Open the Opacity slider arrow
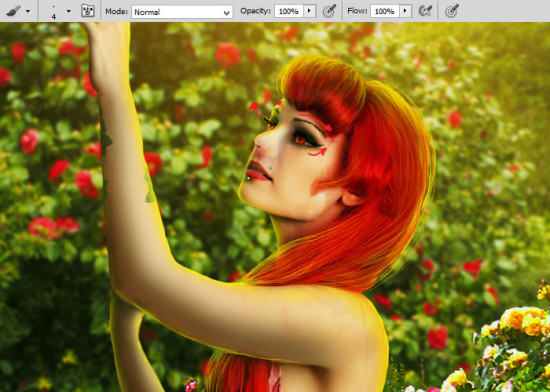Screen dimensions: 550x392 pos(309,11)
